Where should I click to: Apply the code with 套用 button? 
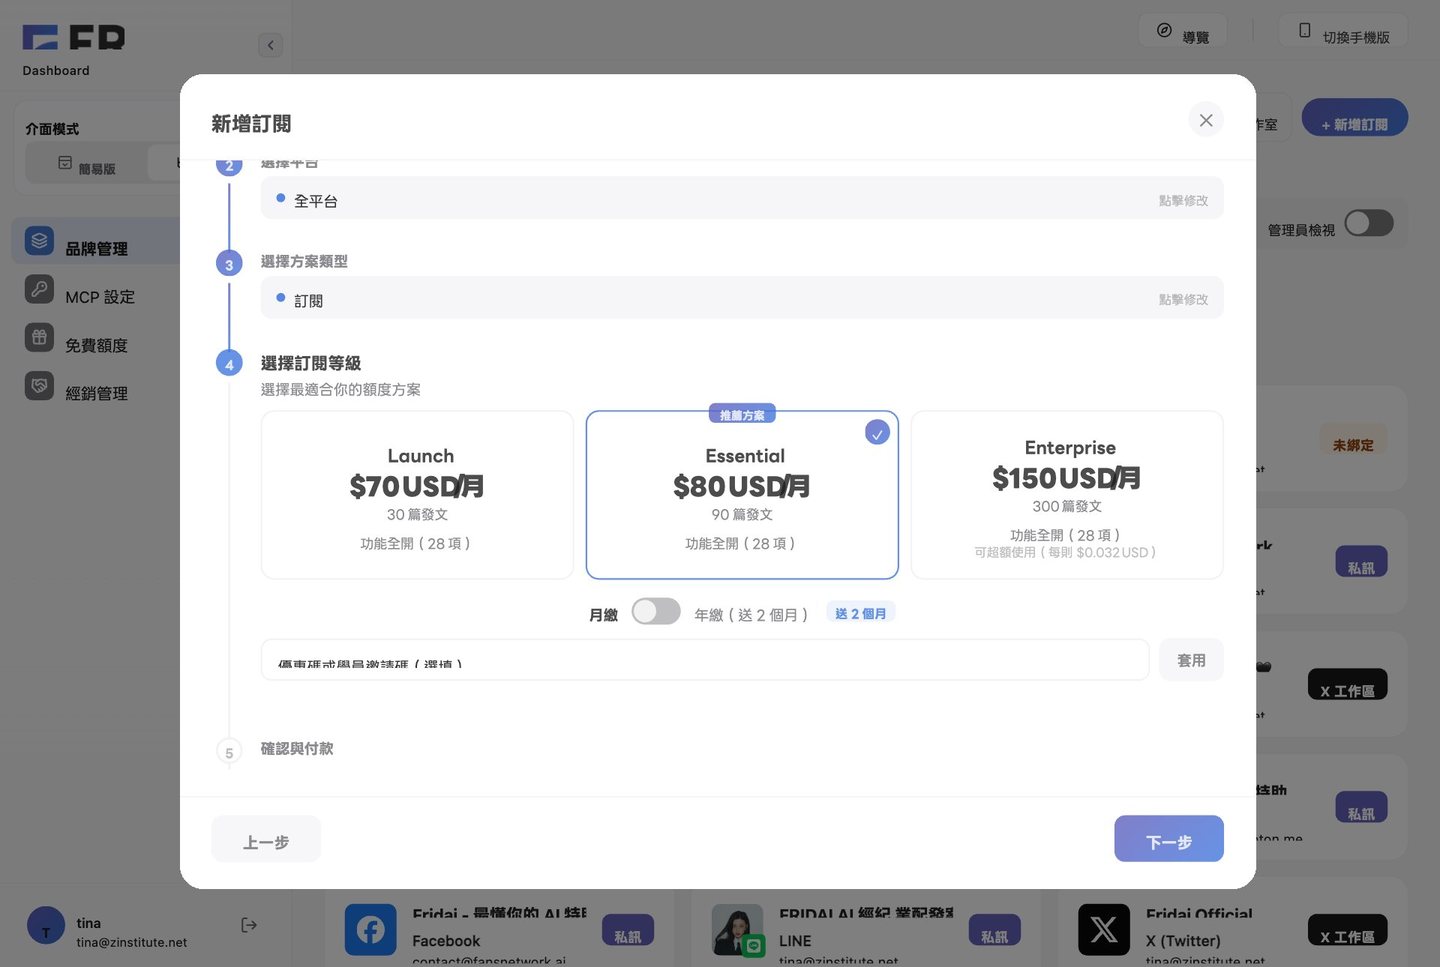point(1191,660)
